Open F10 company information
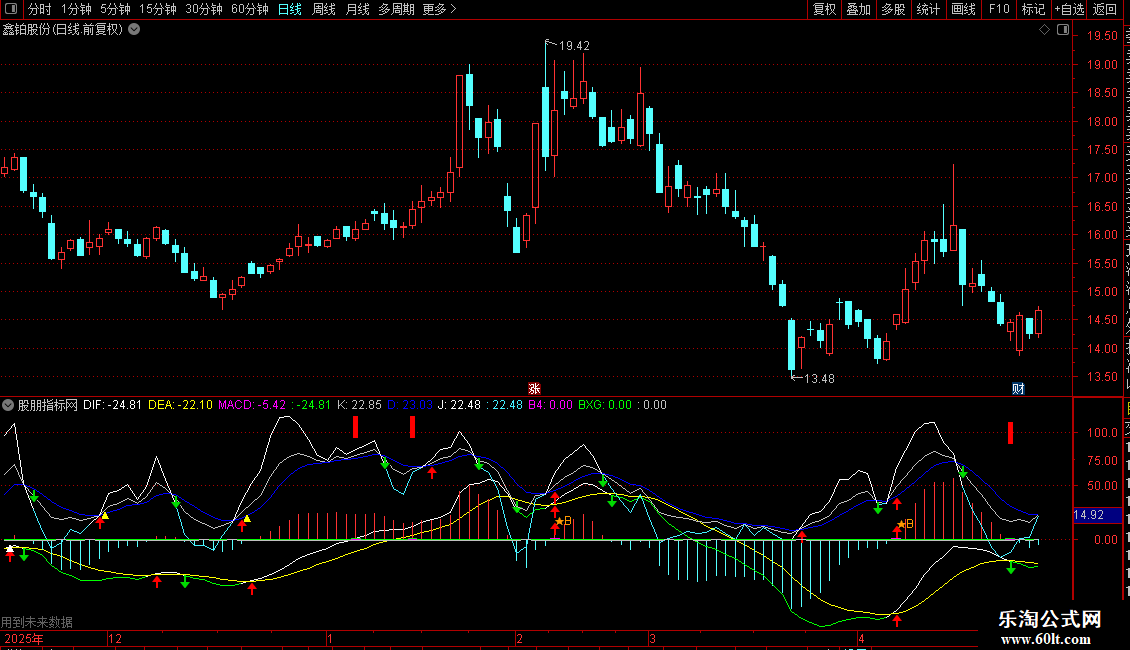This screenshot has height=650, width=1130. tap(999, 9)
